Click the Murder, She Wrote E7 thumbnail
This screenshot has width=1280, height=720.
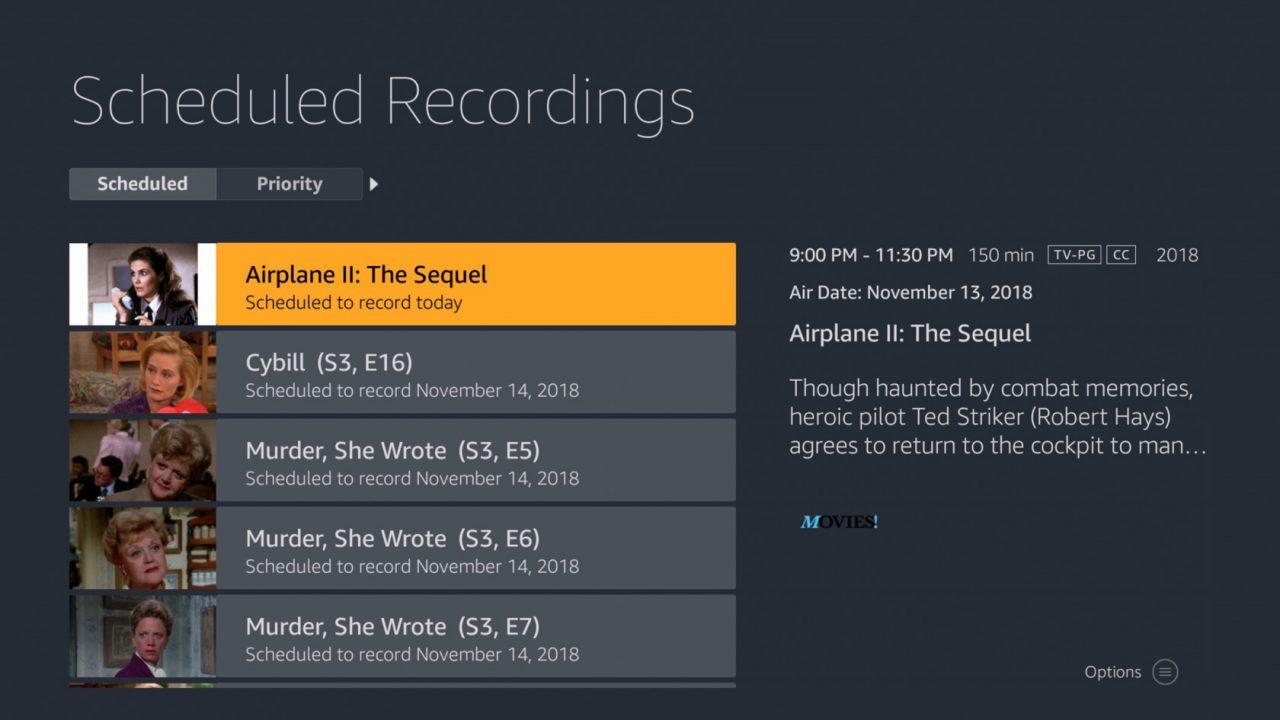point(143,636)
